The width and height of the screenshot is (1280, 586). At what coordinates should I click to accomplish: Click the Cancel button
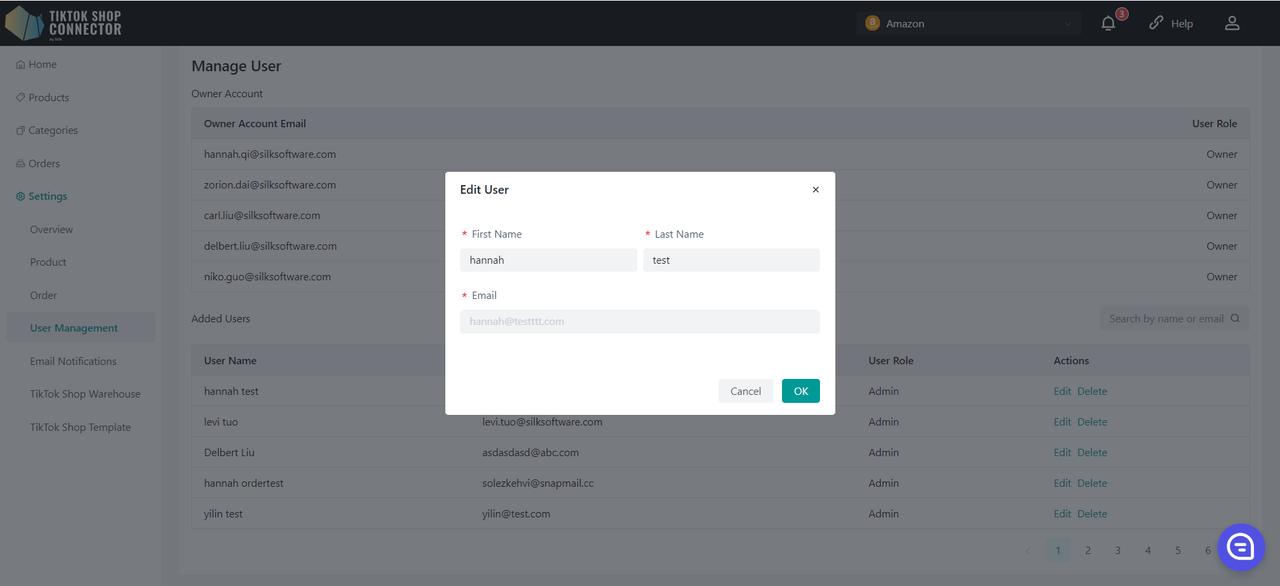click(x=745, y=391)
